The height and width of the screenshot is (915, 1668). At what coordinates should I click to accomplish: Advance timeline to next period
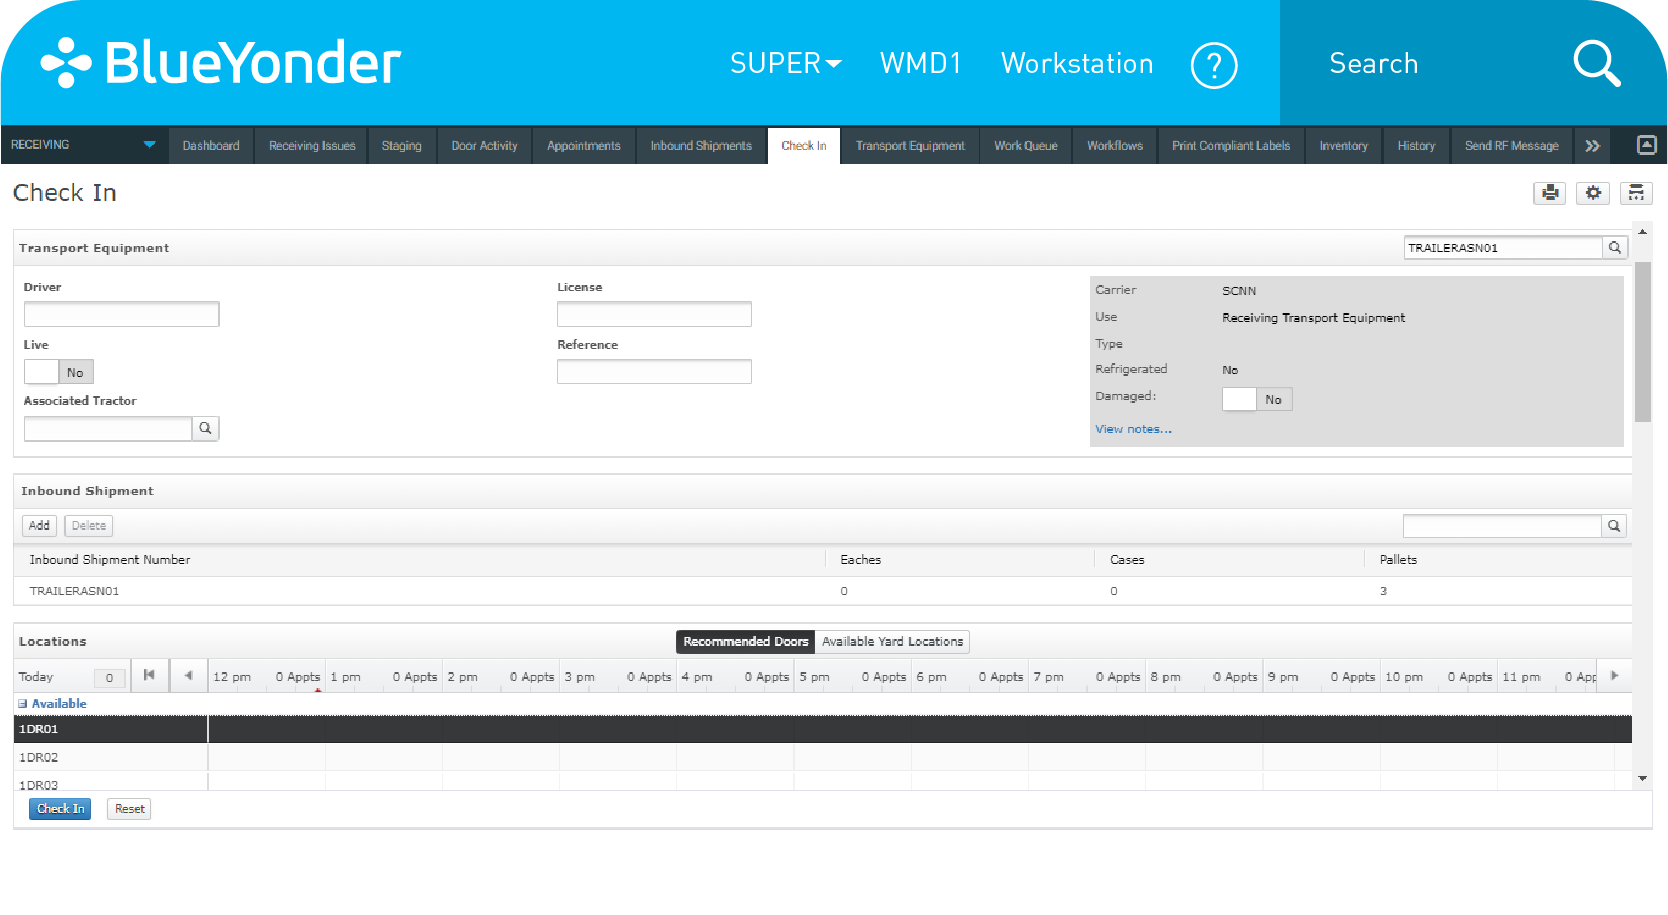(x=1614, y=676)
